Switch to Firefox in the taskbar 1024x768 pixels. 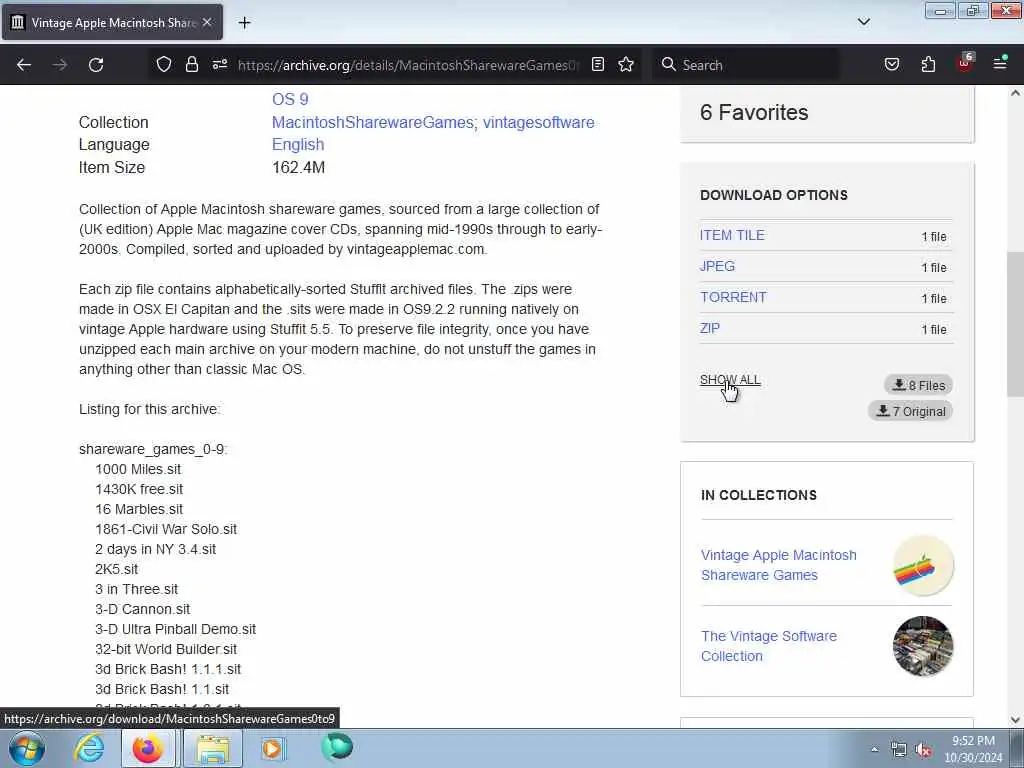pyautogui.click(x=148, y=748)
